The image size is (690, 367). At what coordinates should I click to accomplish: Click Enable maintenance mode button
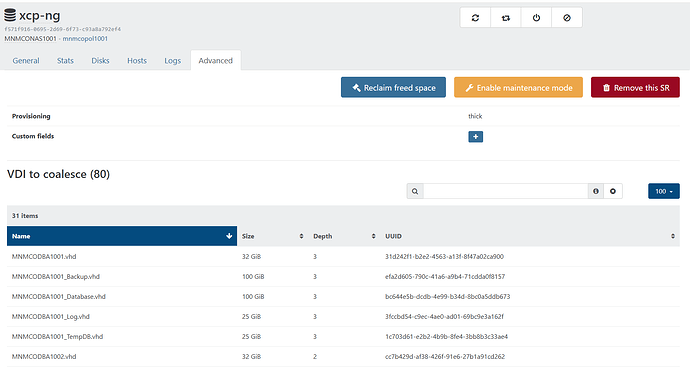(x=518, y=88)
